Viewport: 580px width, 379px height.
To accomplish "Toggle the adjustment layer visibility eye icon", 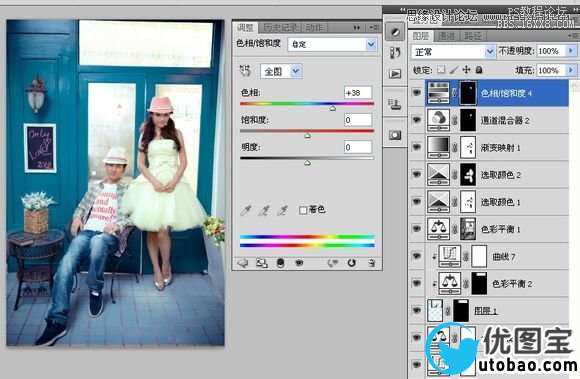I will click(x=299, y=263).
